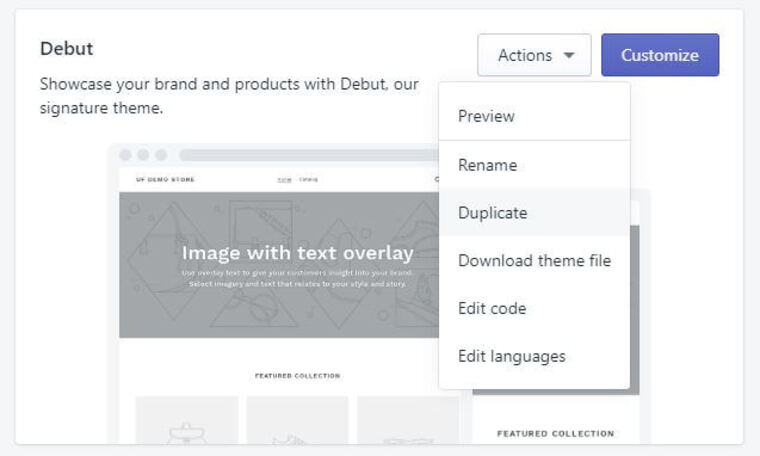
Task: Click the third browser window dot
Action: 161,155
